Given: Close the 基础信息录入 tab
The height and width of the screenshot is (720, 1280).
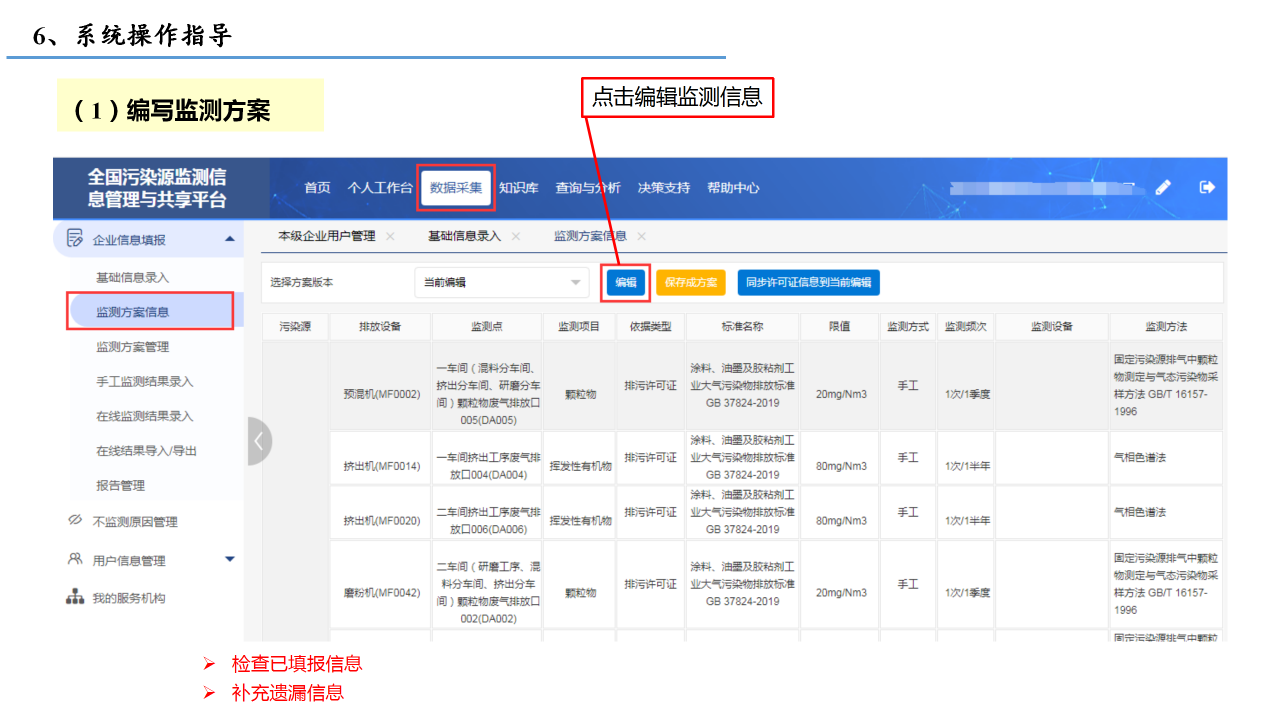Looking at the screenshot, I should pyautogui.click(x=516, y=236).
